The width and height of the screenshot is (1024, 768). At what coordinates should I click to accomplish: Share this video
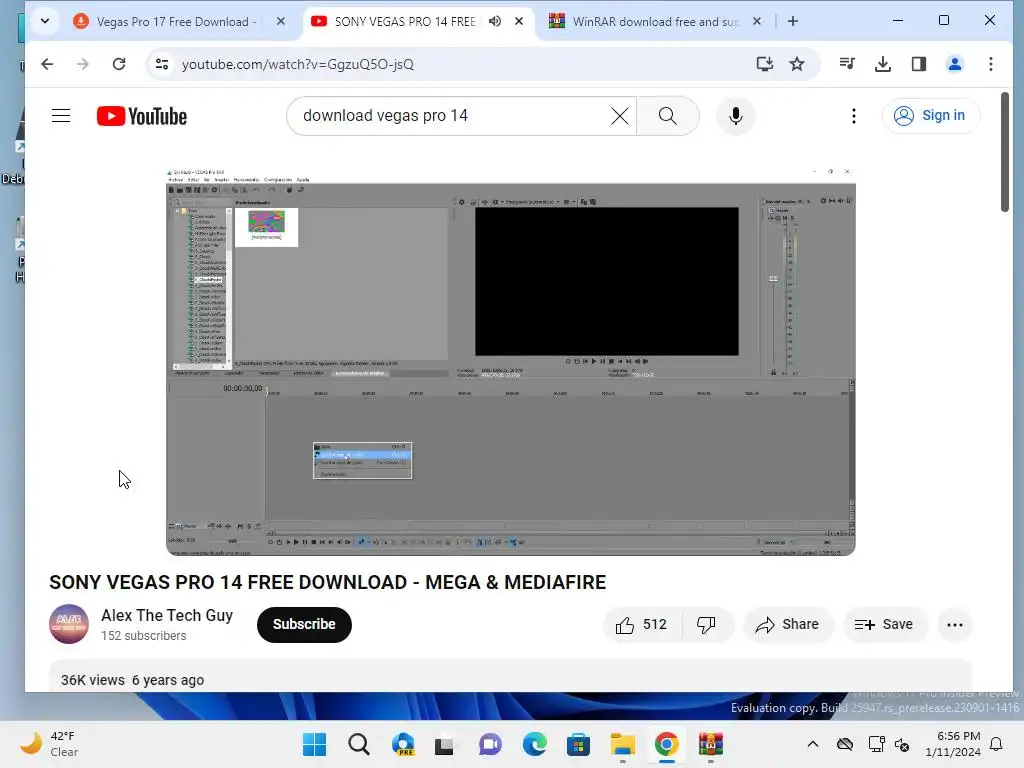pyautogui.click(x=787, y=624)
